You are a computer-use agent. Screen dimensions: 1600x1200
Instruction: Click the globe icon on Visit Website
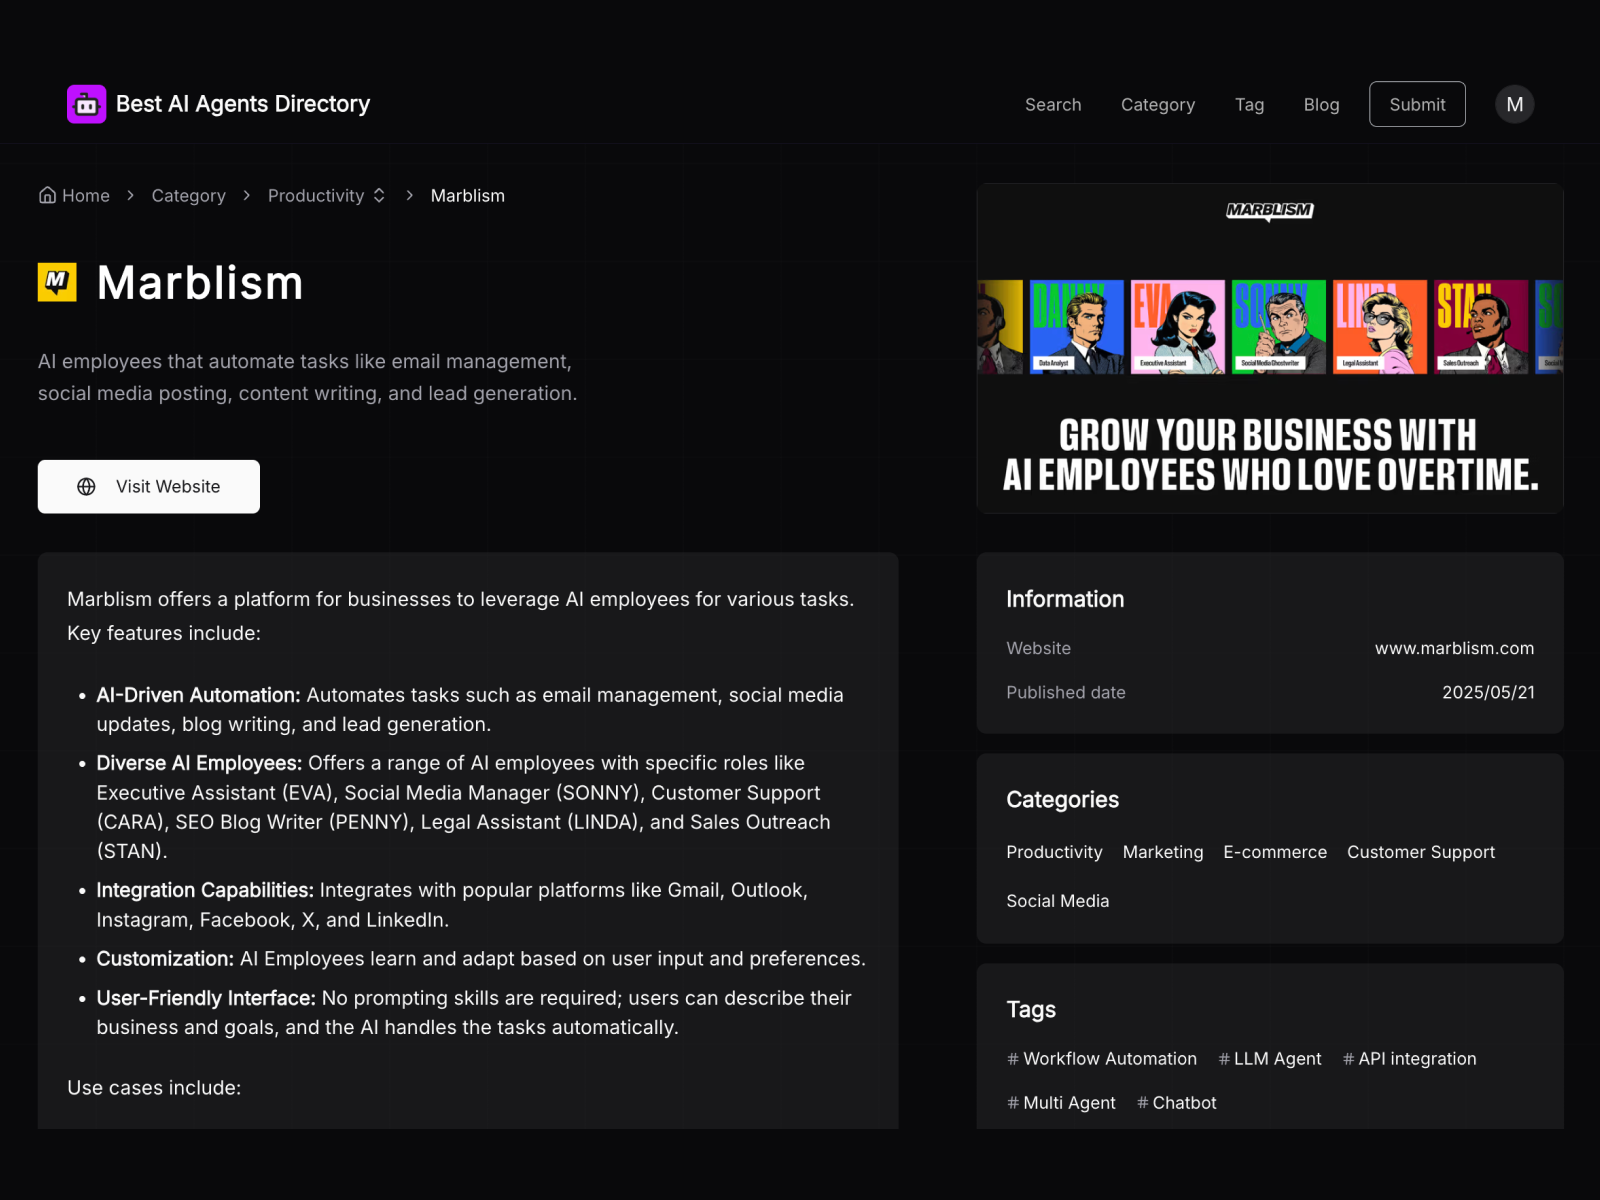(87, 486)
